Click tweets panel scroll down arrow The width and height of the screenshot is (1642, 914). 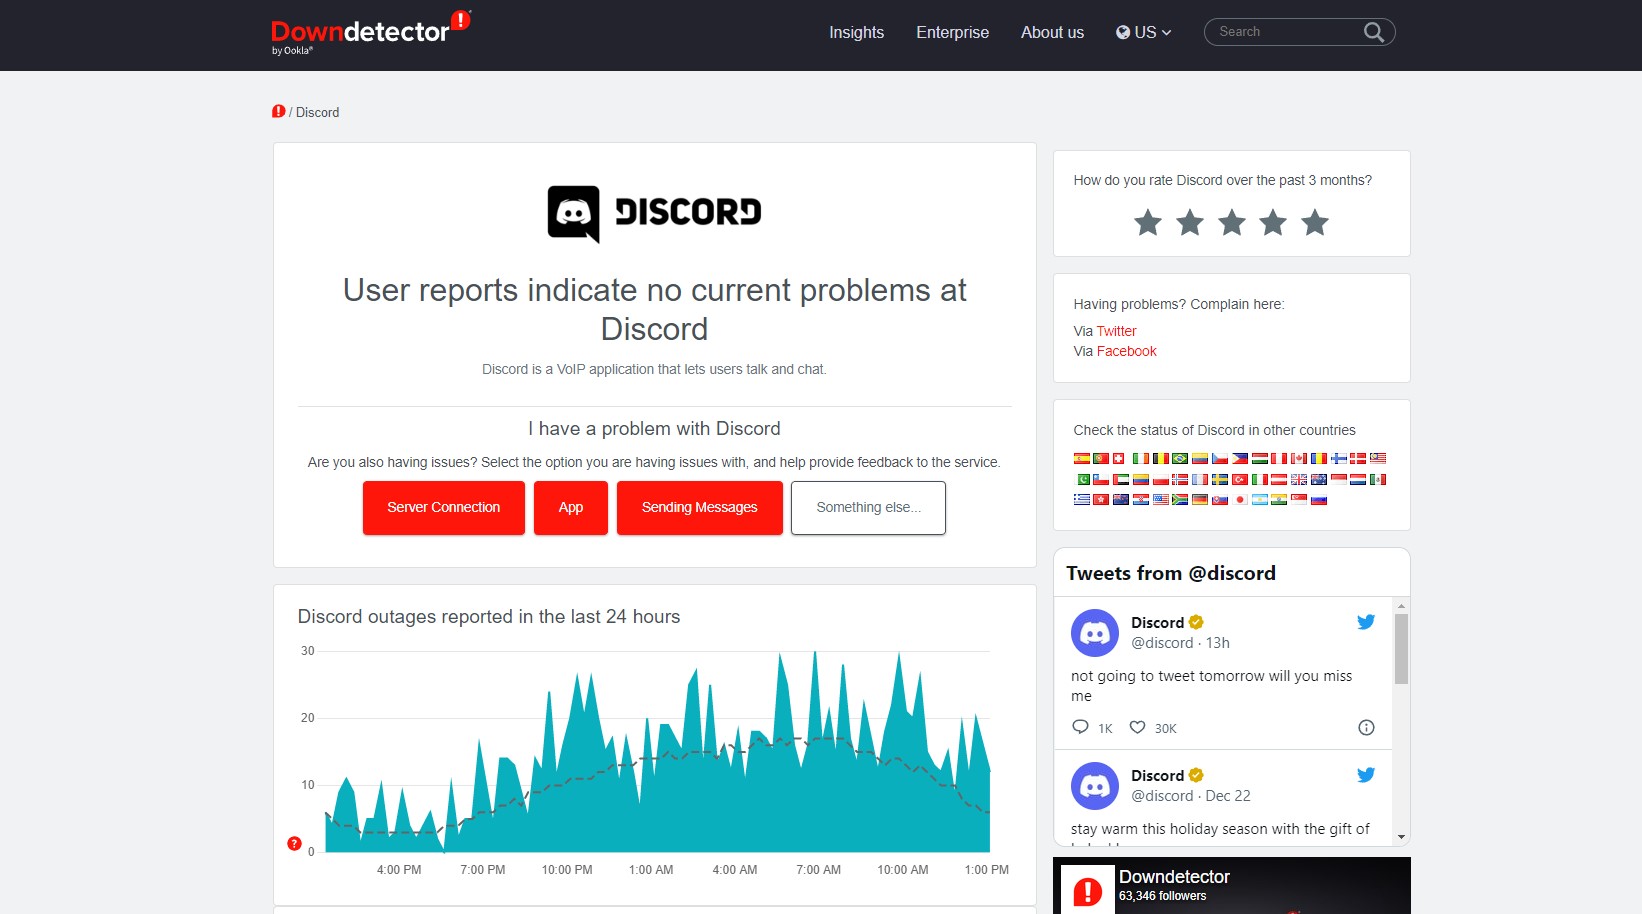point(1402,837)
